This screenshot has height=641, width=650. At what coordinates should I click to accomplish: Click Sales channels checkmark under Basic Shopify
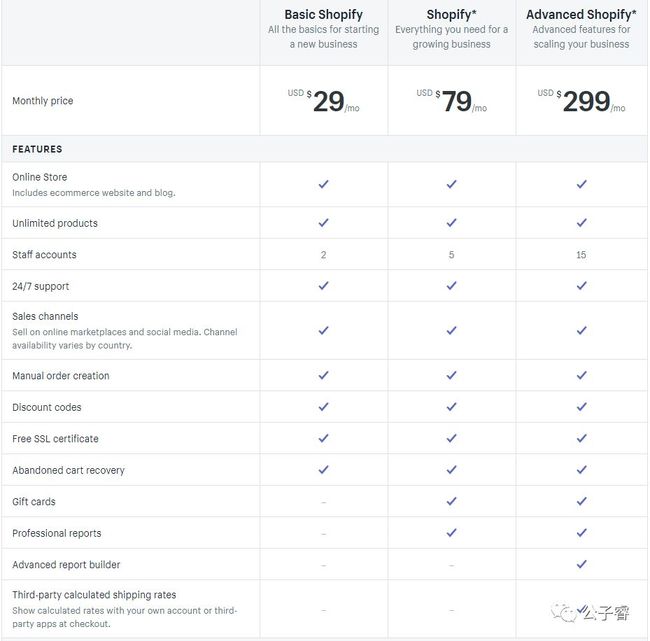pos(323,330)
